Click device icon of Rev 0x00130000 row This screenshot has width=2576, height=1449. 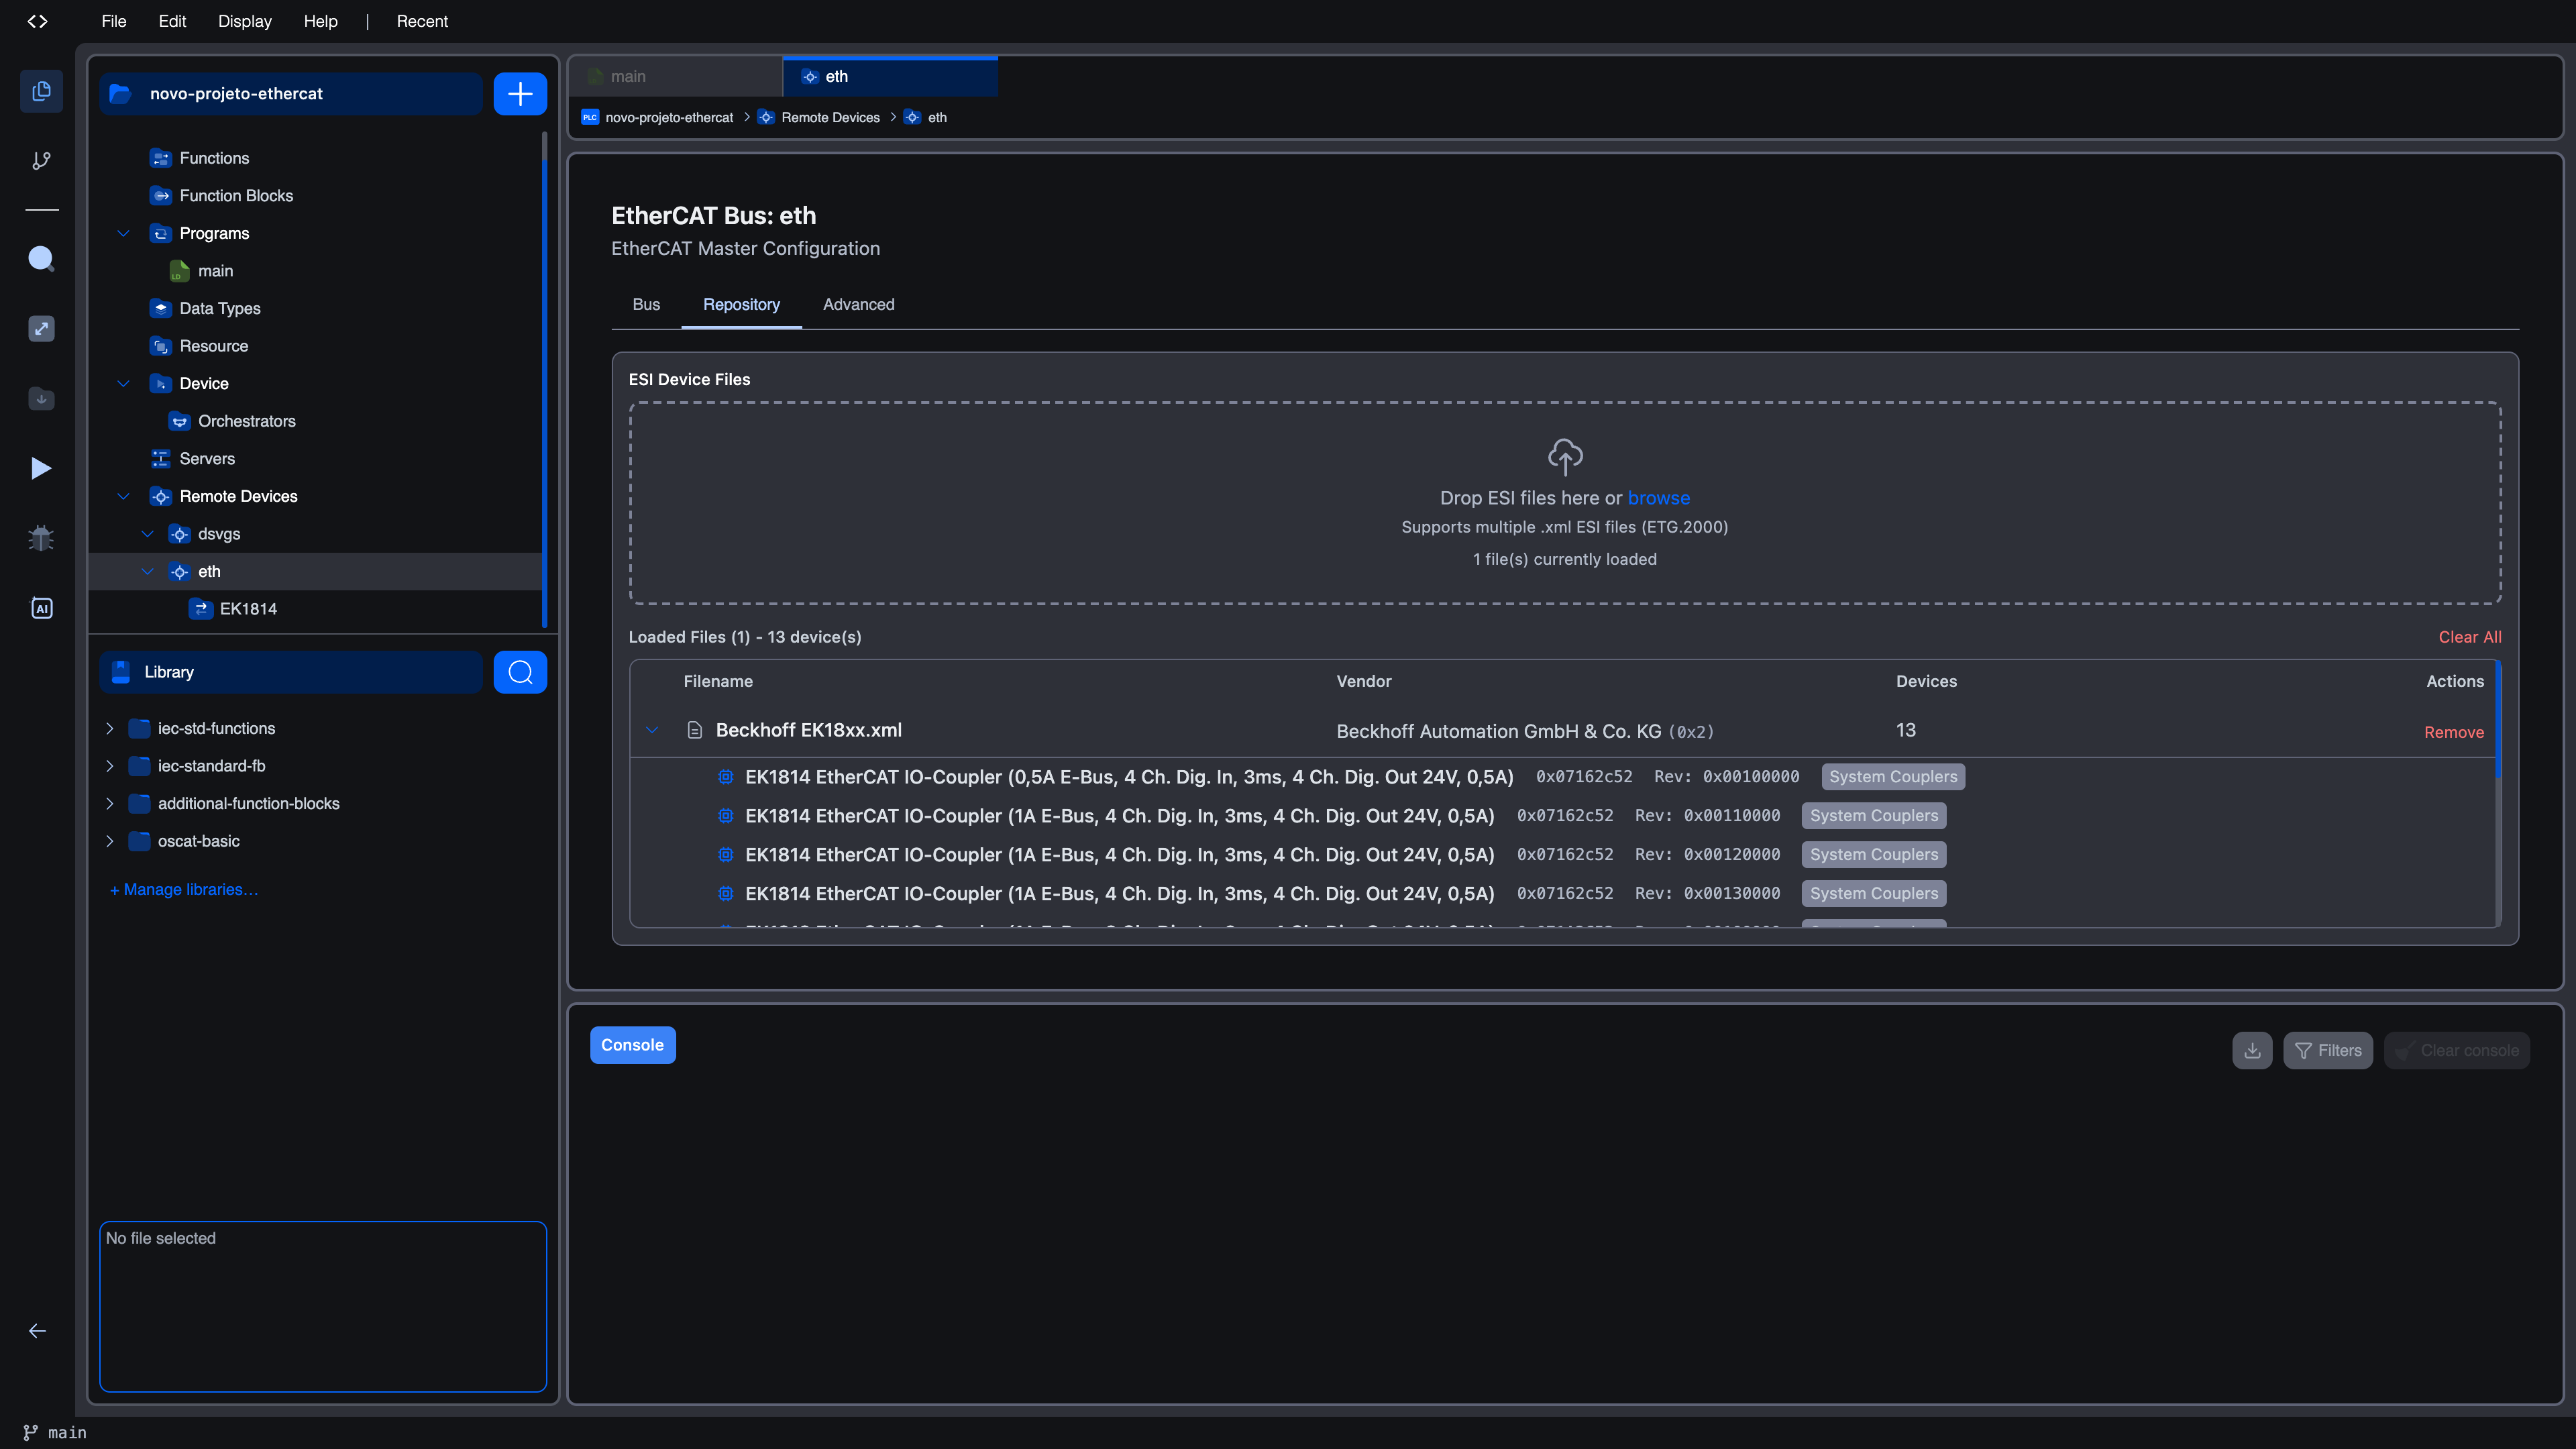(726, 894)
